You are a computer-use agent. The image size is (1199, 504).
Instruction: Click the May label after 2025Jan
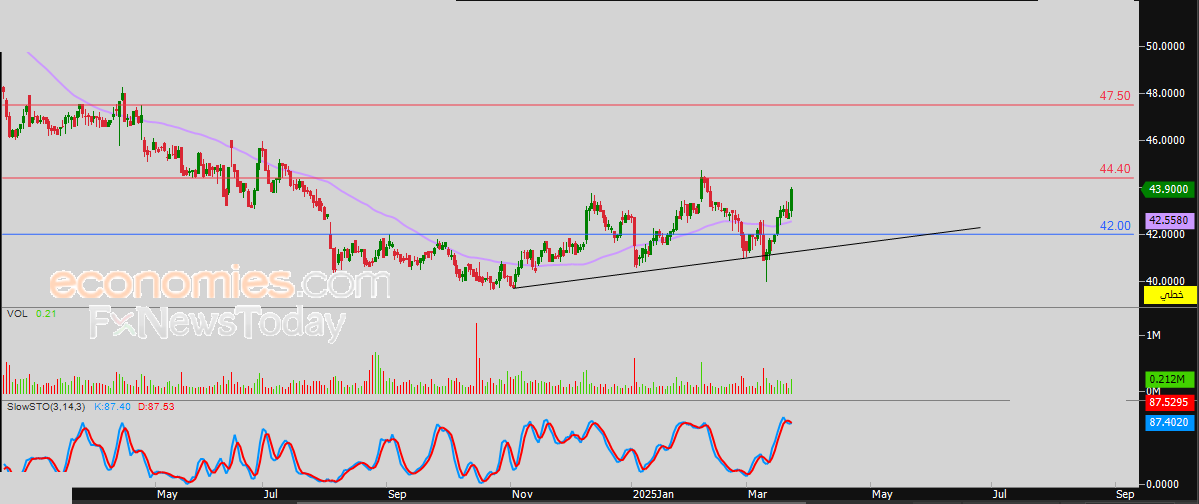tap(882, 495)
